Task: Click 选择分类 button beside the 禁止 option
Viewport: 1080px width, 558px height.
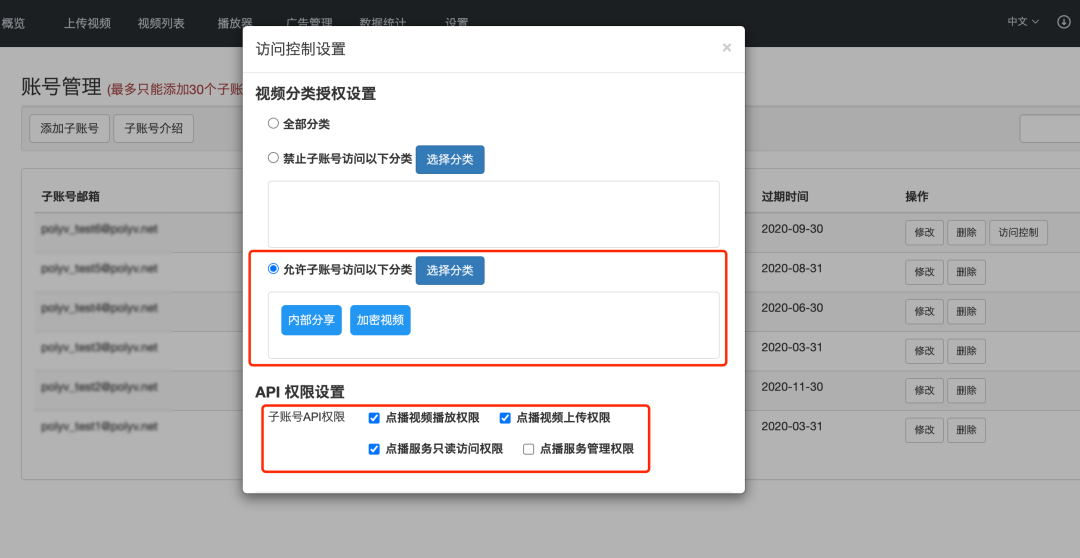Action: pos(450,159)
